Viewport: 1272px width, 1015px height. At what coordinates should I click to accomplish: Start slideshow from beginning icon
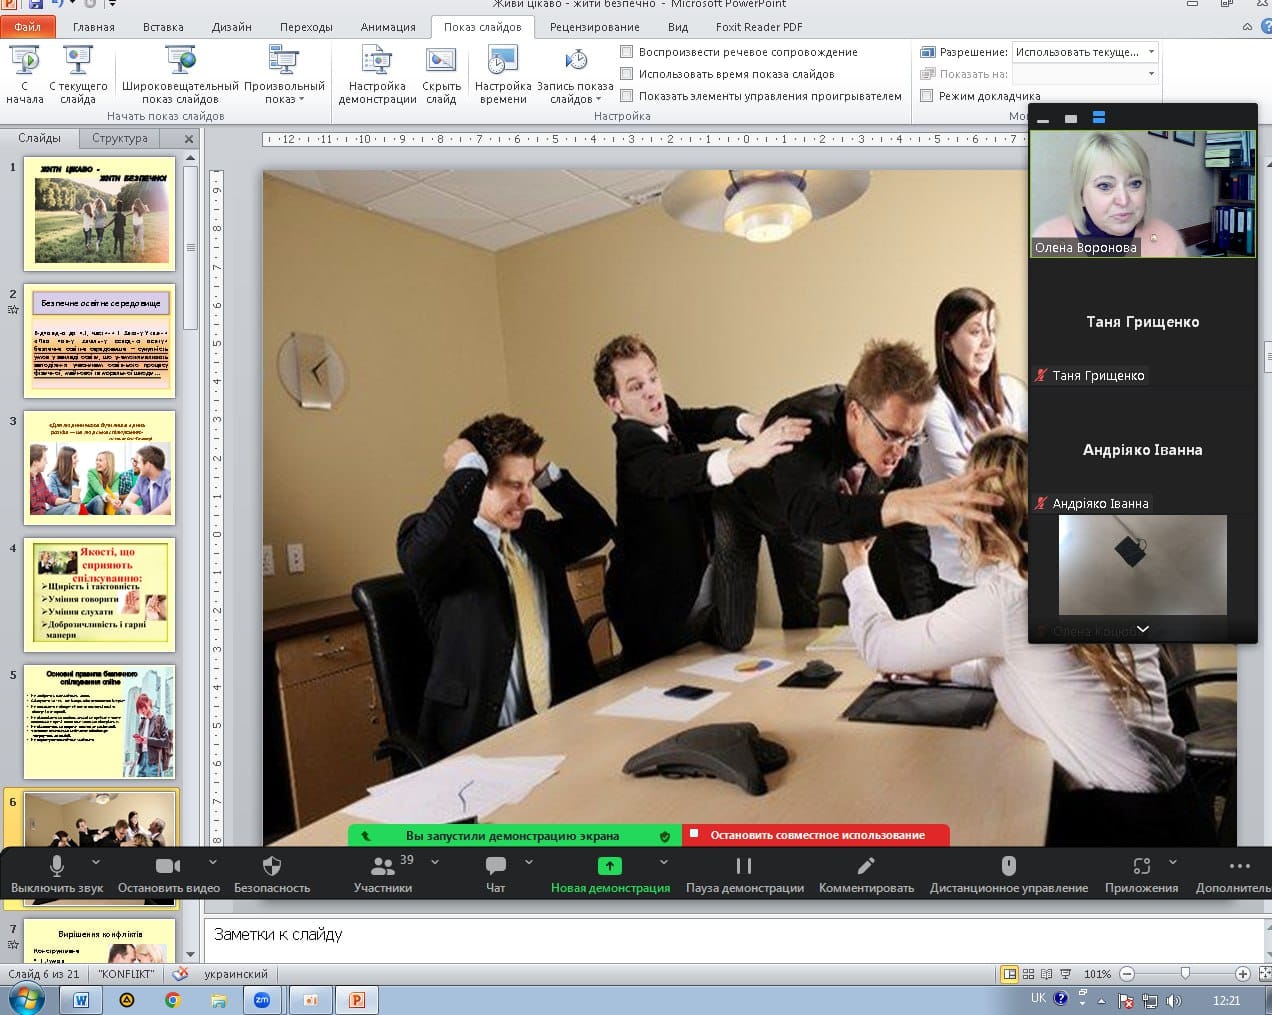click(x=25, y=62)
